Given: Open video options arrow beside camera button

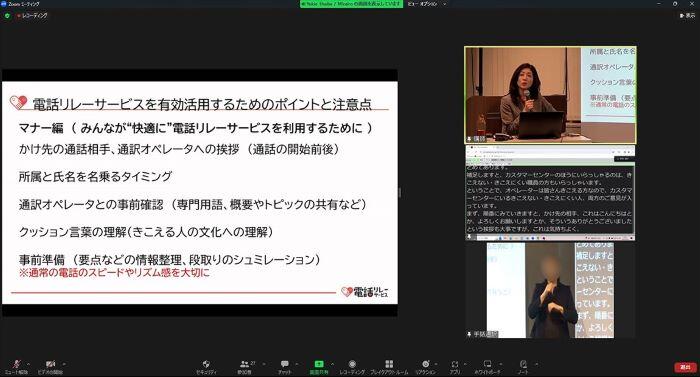Looking at the screenshot, I should click(x=64, y=364).
